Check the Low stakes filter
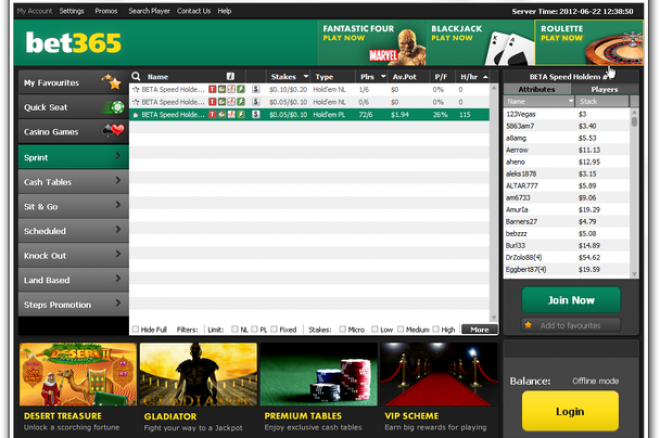The height and width of the screenshot is (438, 660). point(375,329)
